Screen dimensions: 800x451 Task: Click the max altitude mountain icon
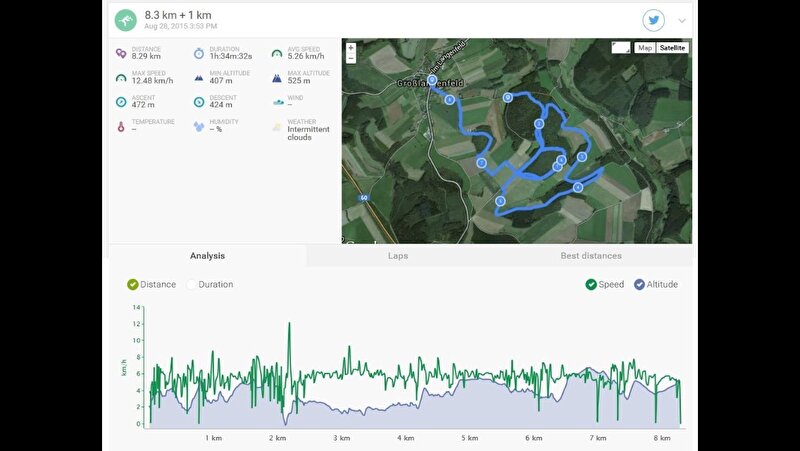pyautogui.click(x=277, y=78)
